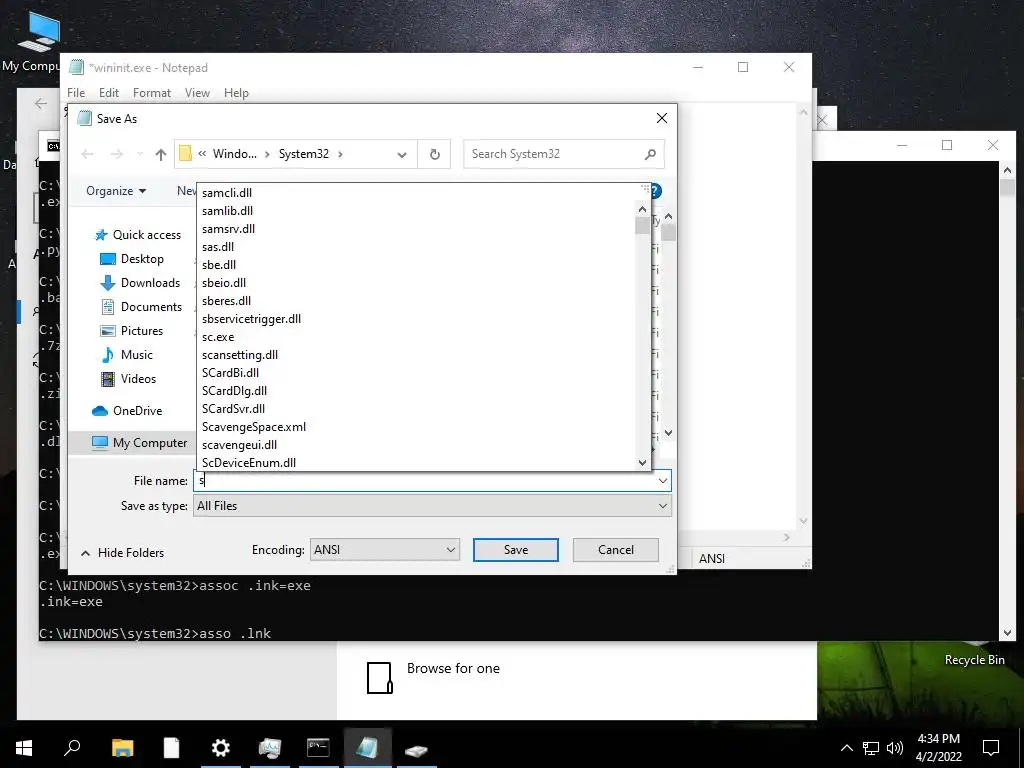This screenshot has width=1024, height=768.
Task: Close the Save As dialog
Action: (662, 118)
